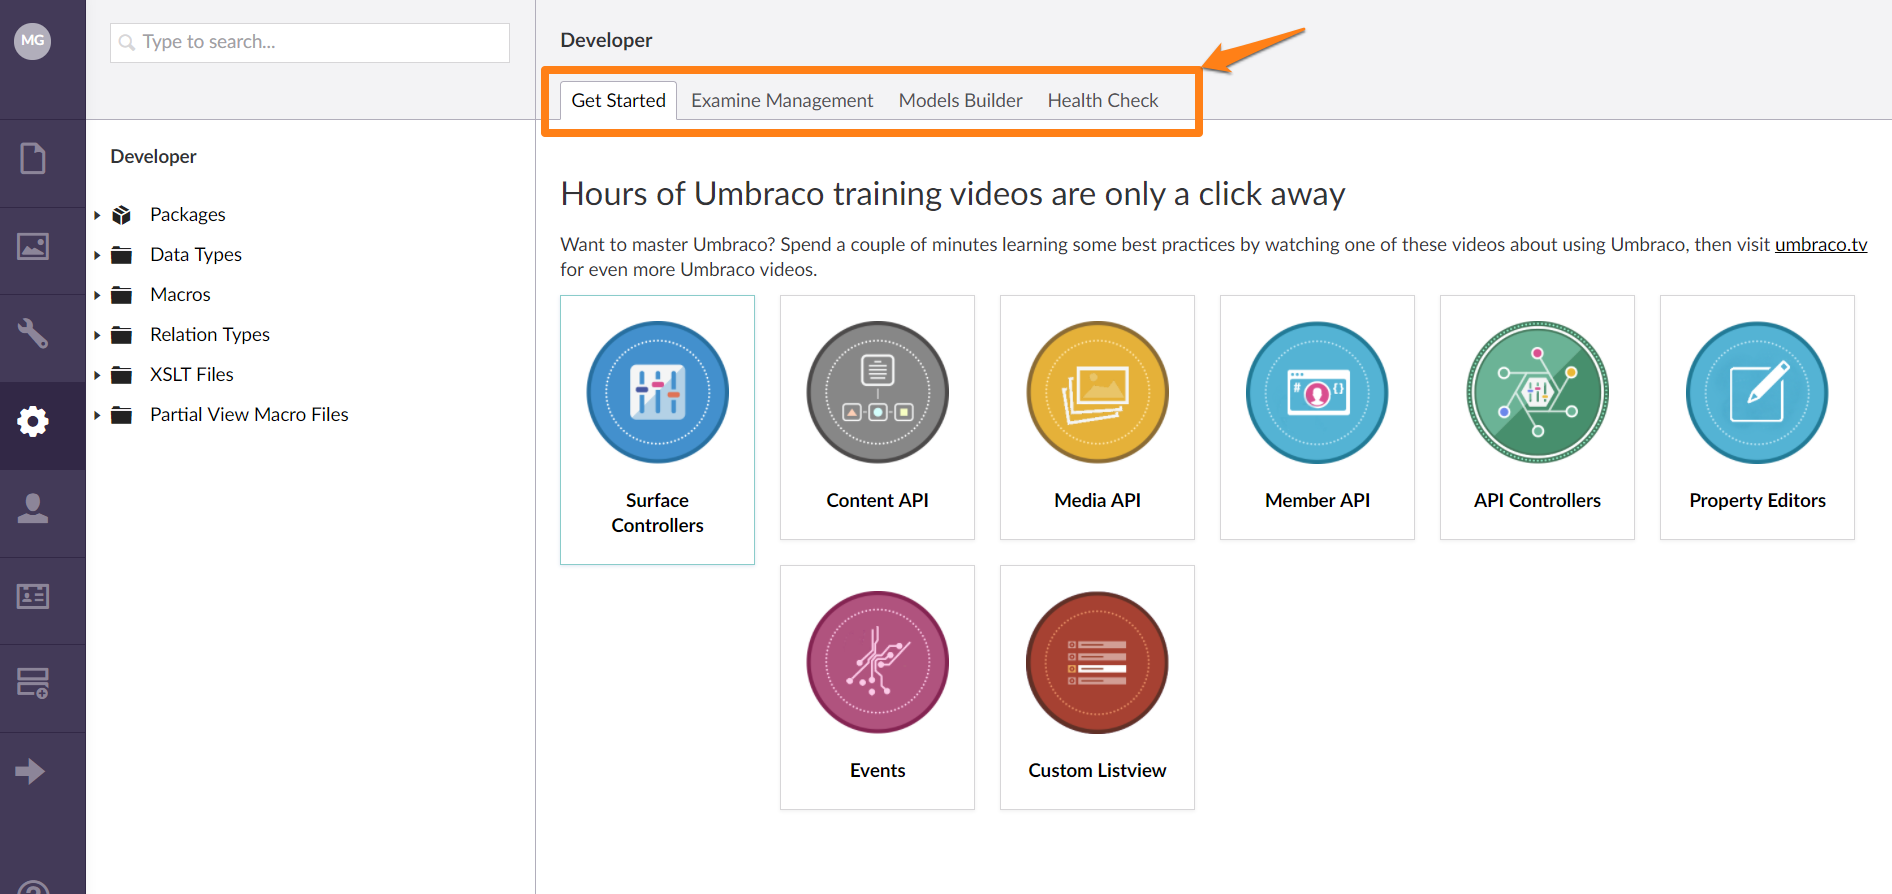Viewport: 1892px width, 894px height.
Task: Expand the Macros tree node
Action: [x=97, y=295]
